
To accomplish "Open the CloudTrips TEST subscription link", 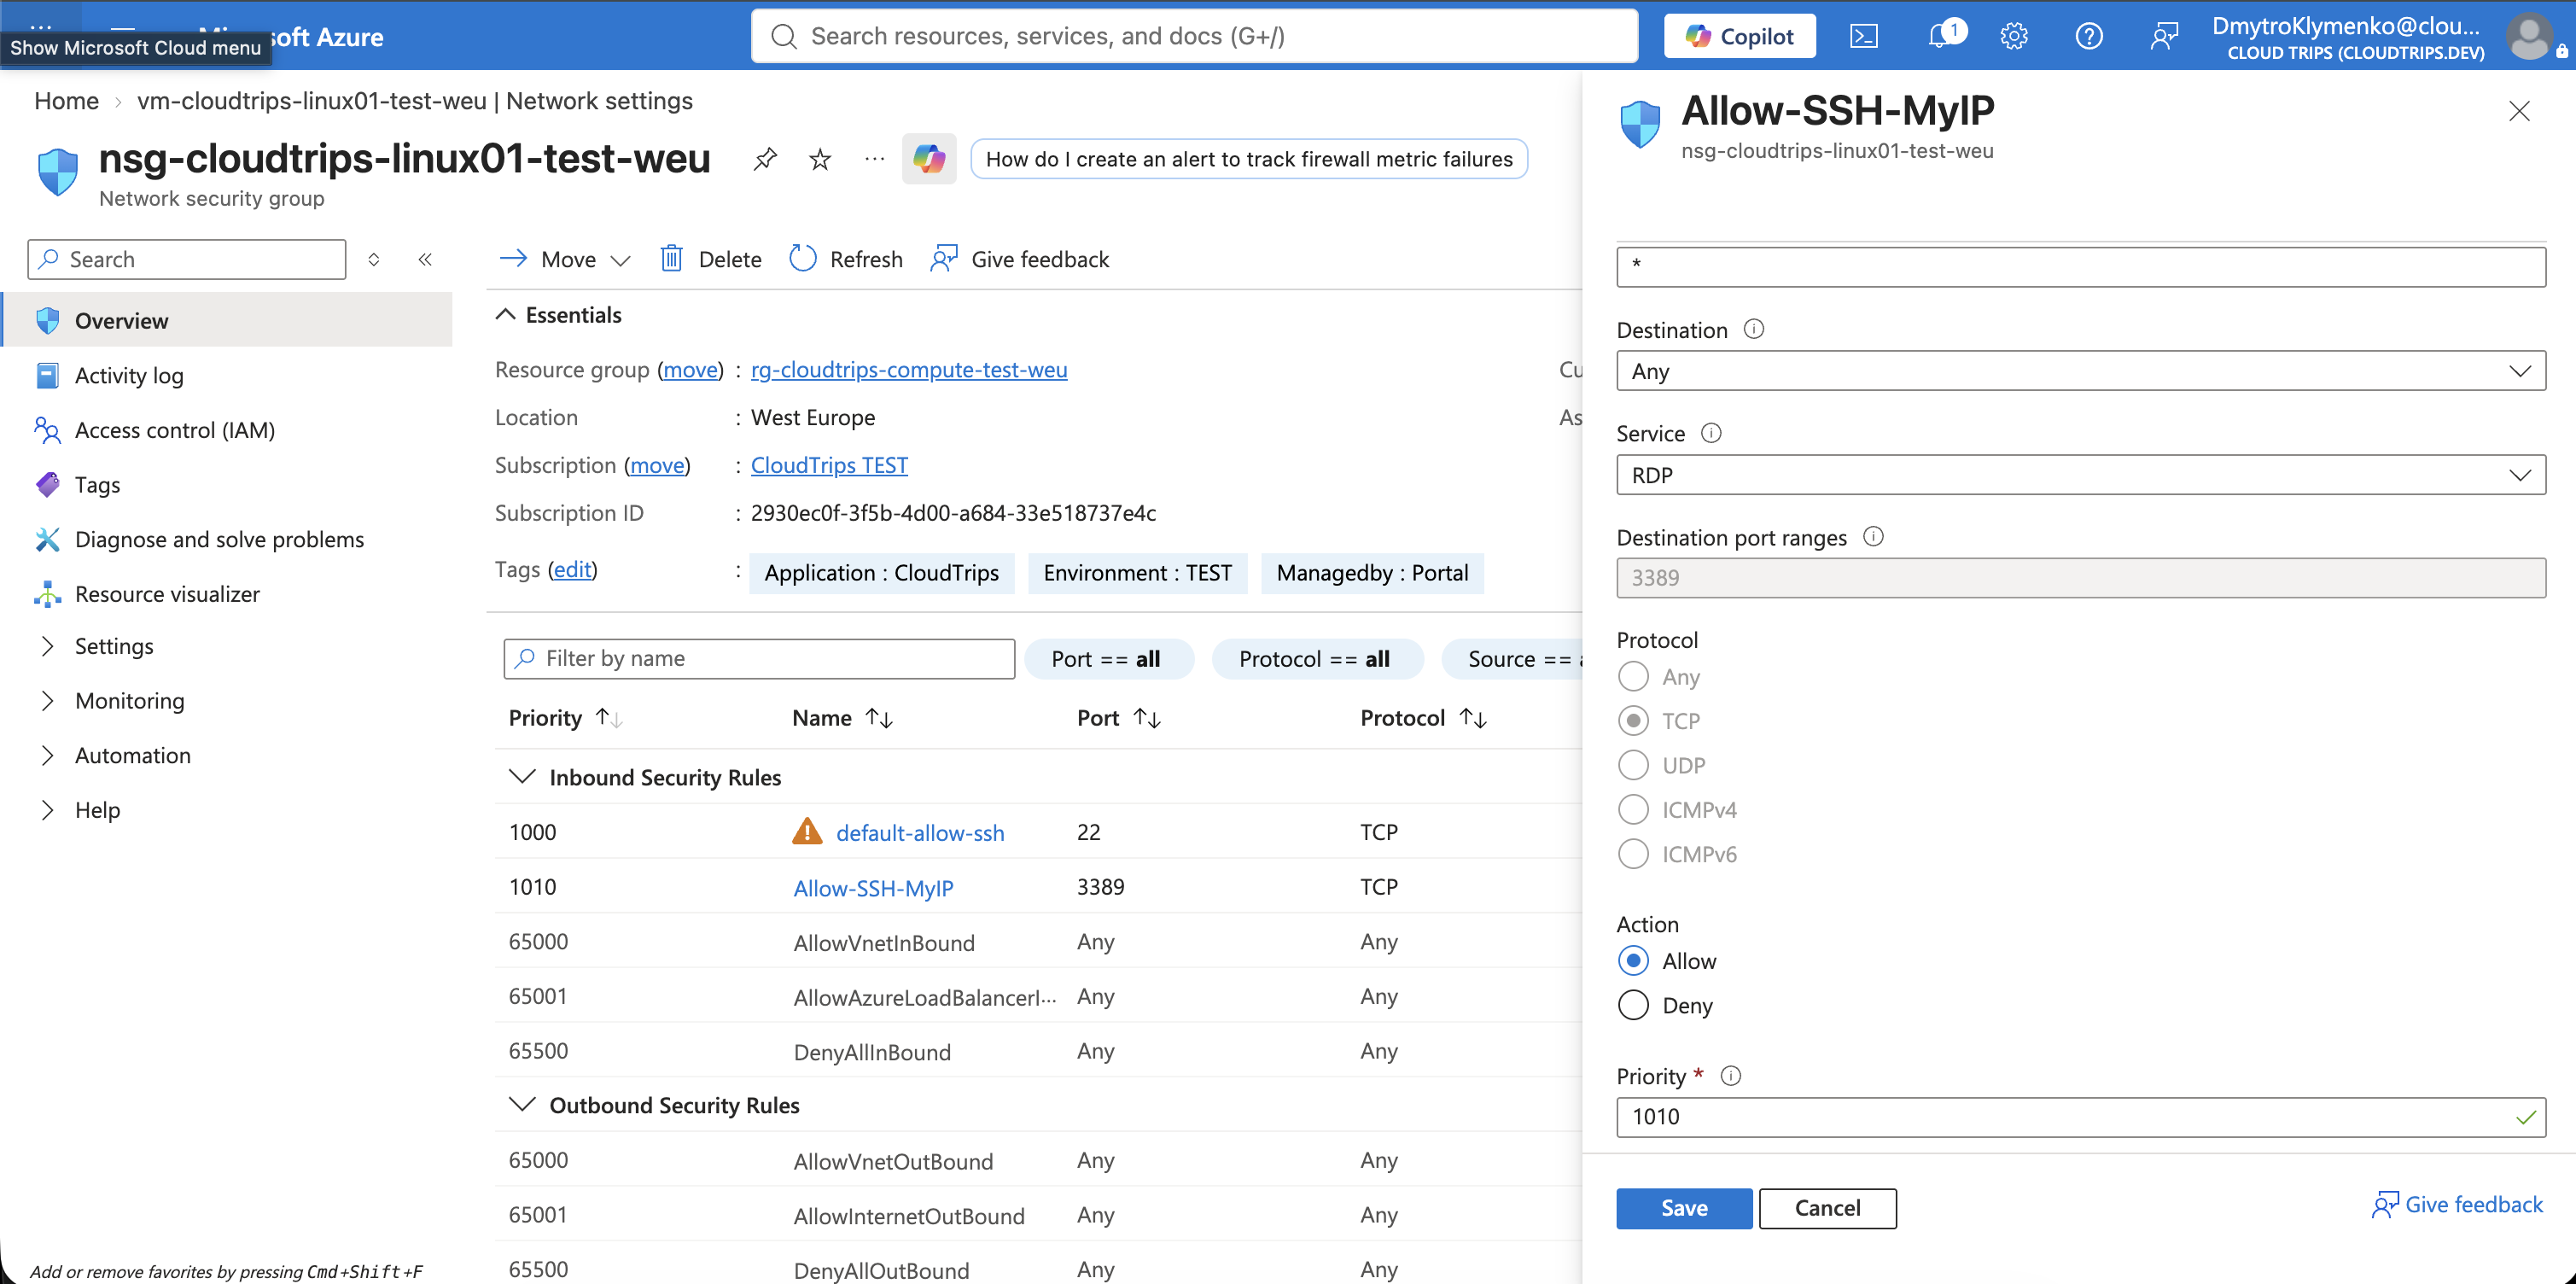I will (829, 465).
